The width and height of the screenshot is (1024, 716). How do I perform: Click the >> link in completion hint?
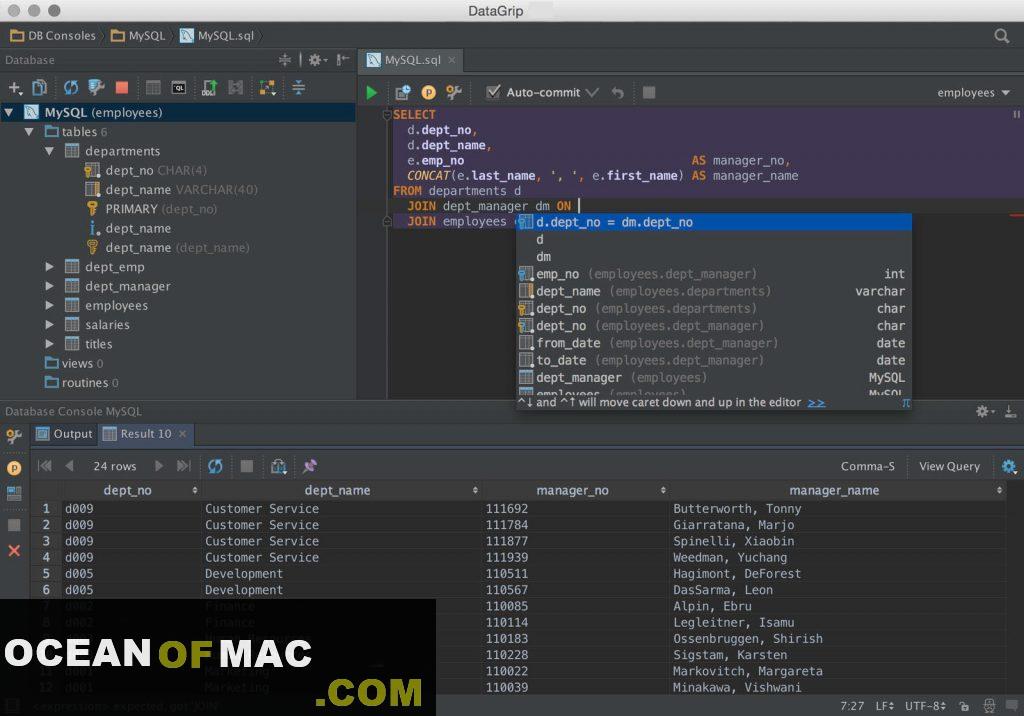(x=816, y=402)
